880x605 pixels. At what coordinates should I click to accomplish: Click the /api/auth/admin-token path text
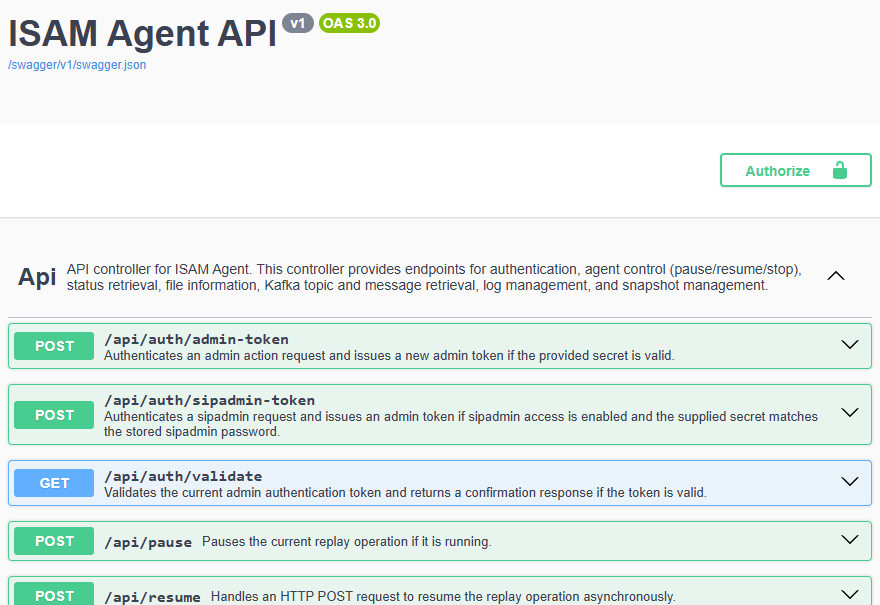point(196,340)
